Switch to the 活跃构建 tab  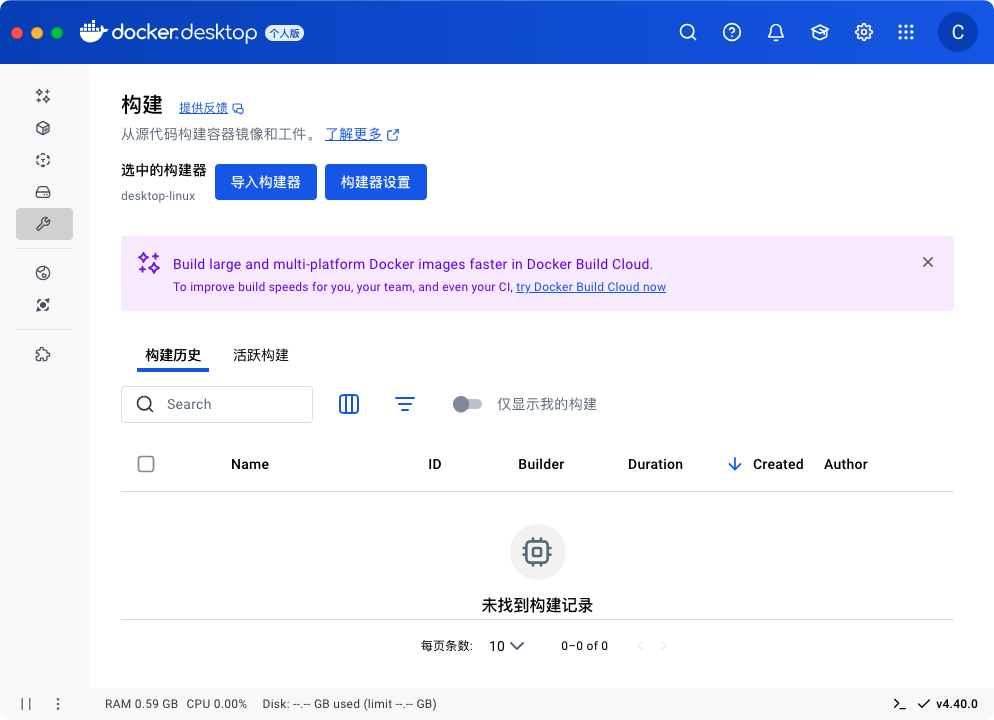pos(261,355)
